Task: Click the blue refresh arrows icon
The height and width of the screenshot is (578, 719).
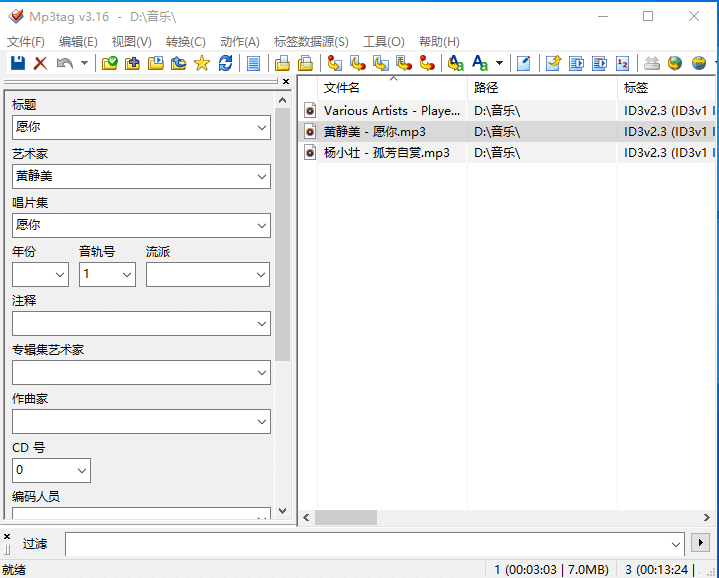Action: tap(225, 63)
